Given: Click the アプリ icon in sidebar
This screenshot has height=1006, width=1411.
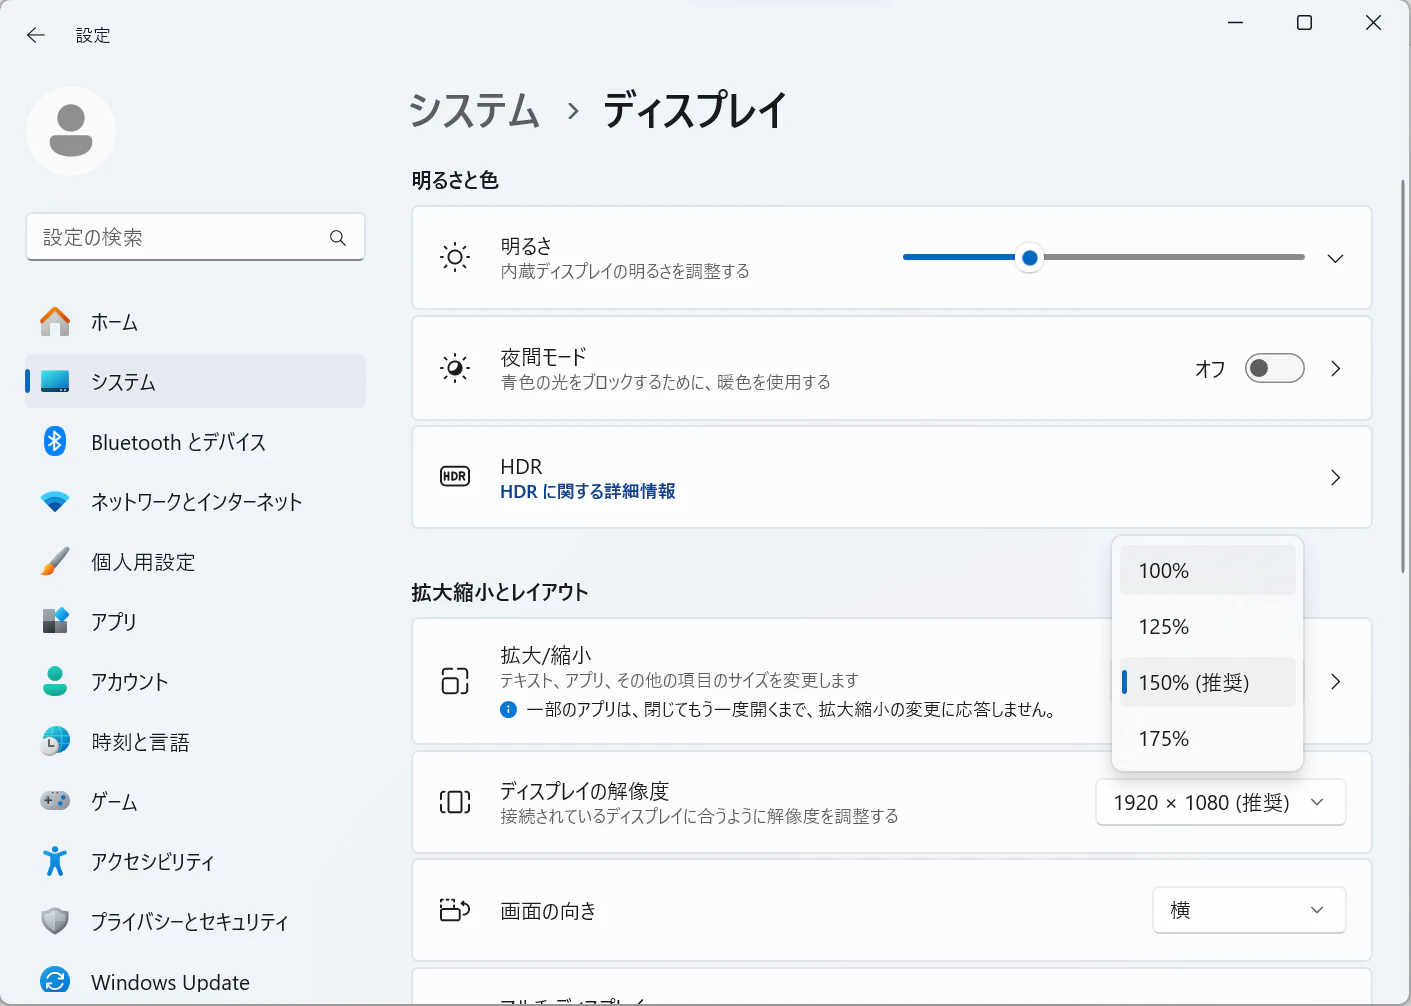Looking at the screenshot, I should click(55, 621).
